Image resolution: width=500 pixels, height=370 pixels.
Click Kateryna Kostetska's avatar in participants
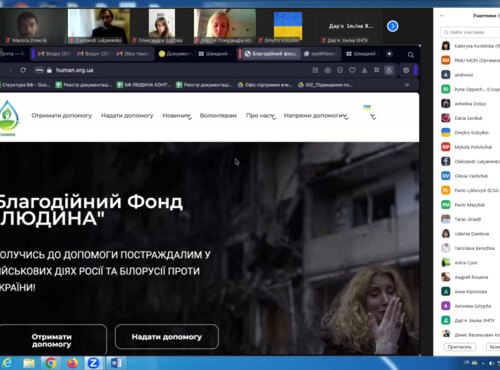point(446,46)
